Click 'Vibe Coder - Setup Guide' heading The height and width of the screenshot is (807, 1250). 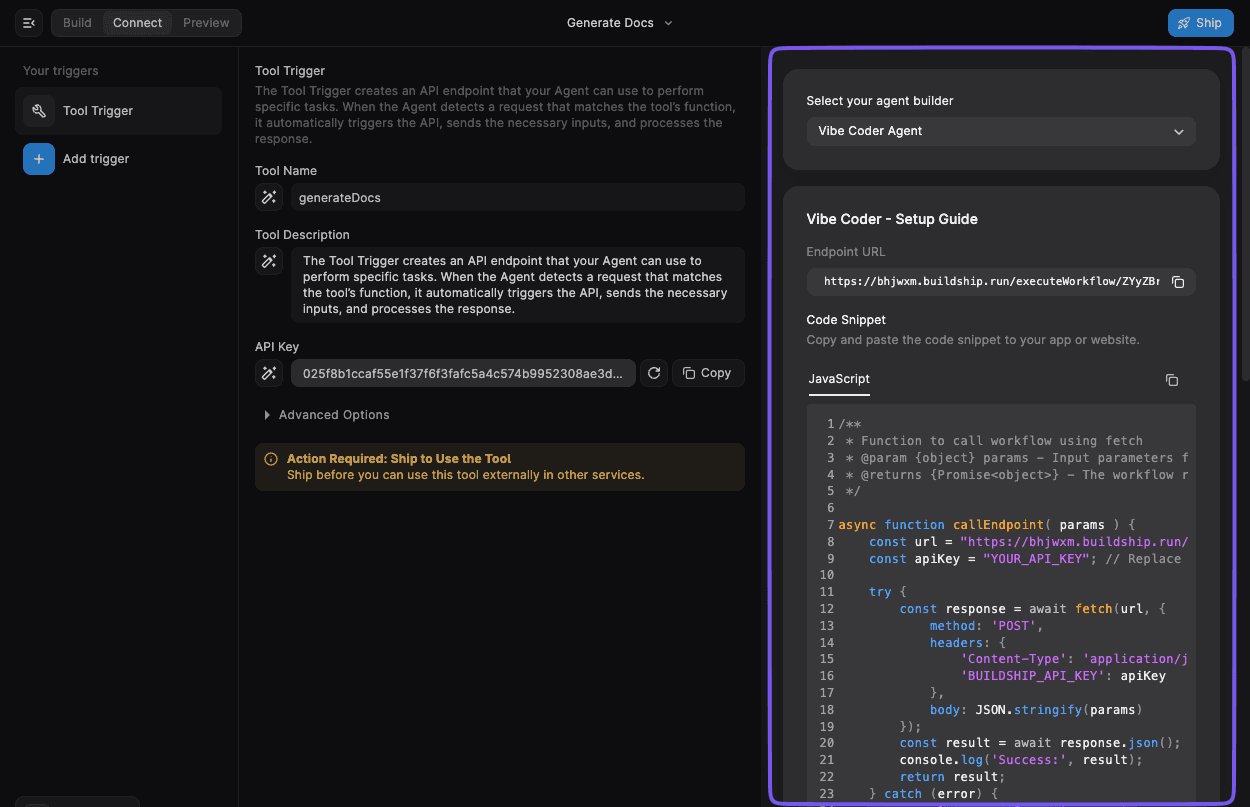pos(892,219)
